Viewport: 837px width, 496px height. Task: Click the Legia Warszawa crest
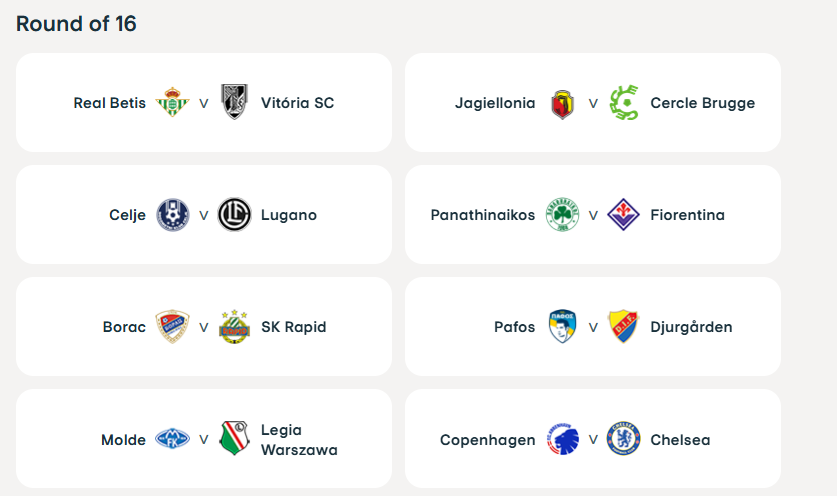coord(234,438)
